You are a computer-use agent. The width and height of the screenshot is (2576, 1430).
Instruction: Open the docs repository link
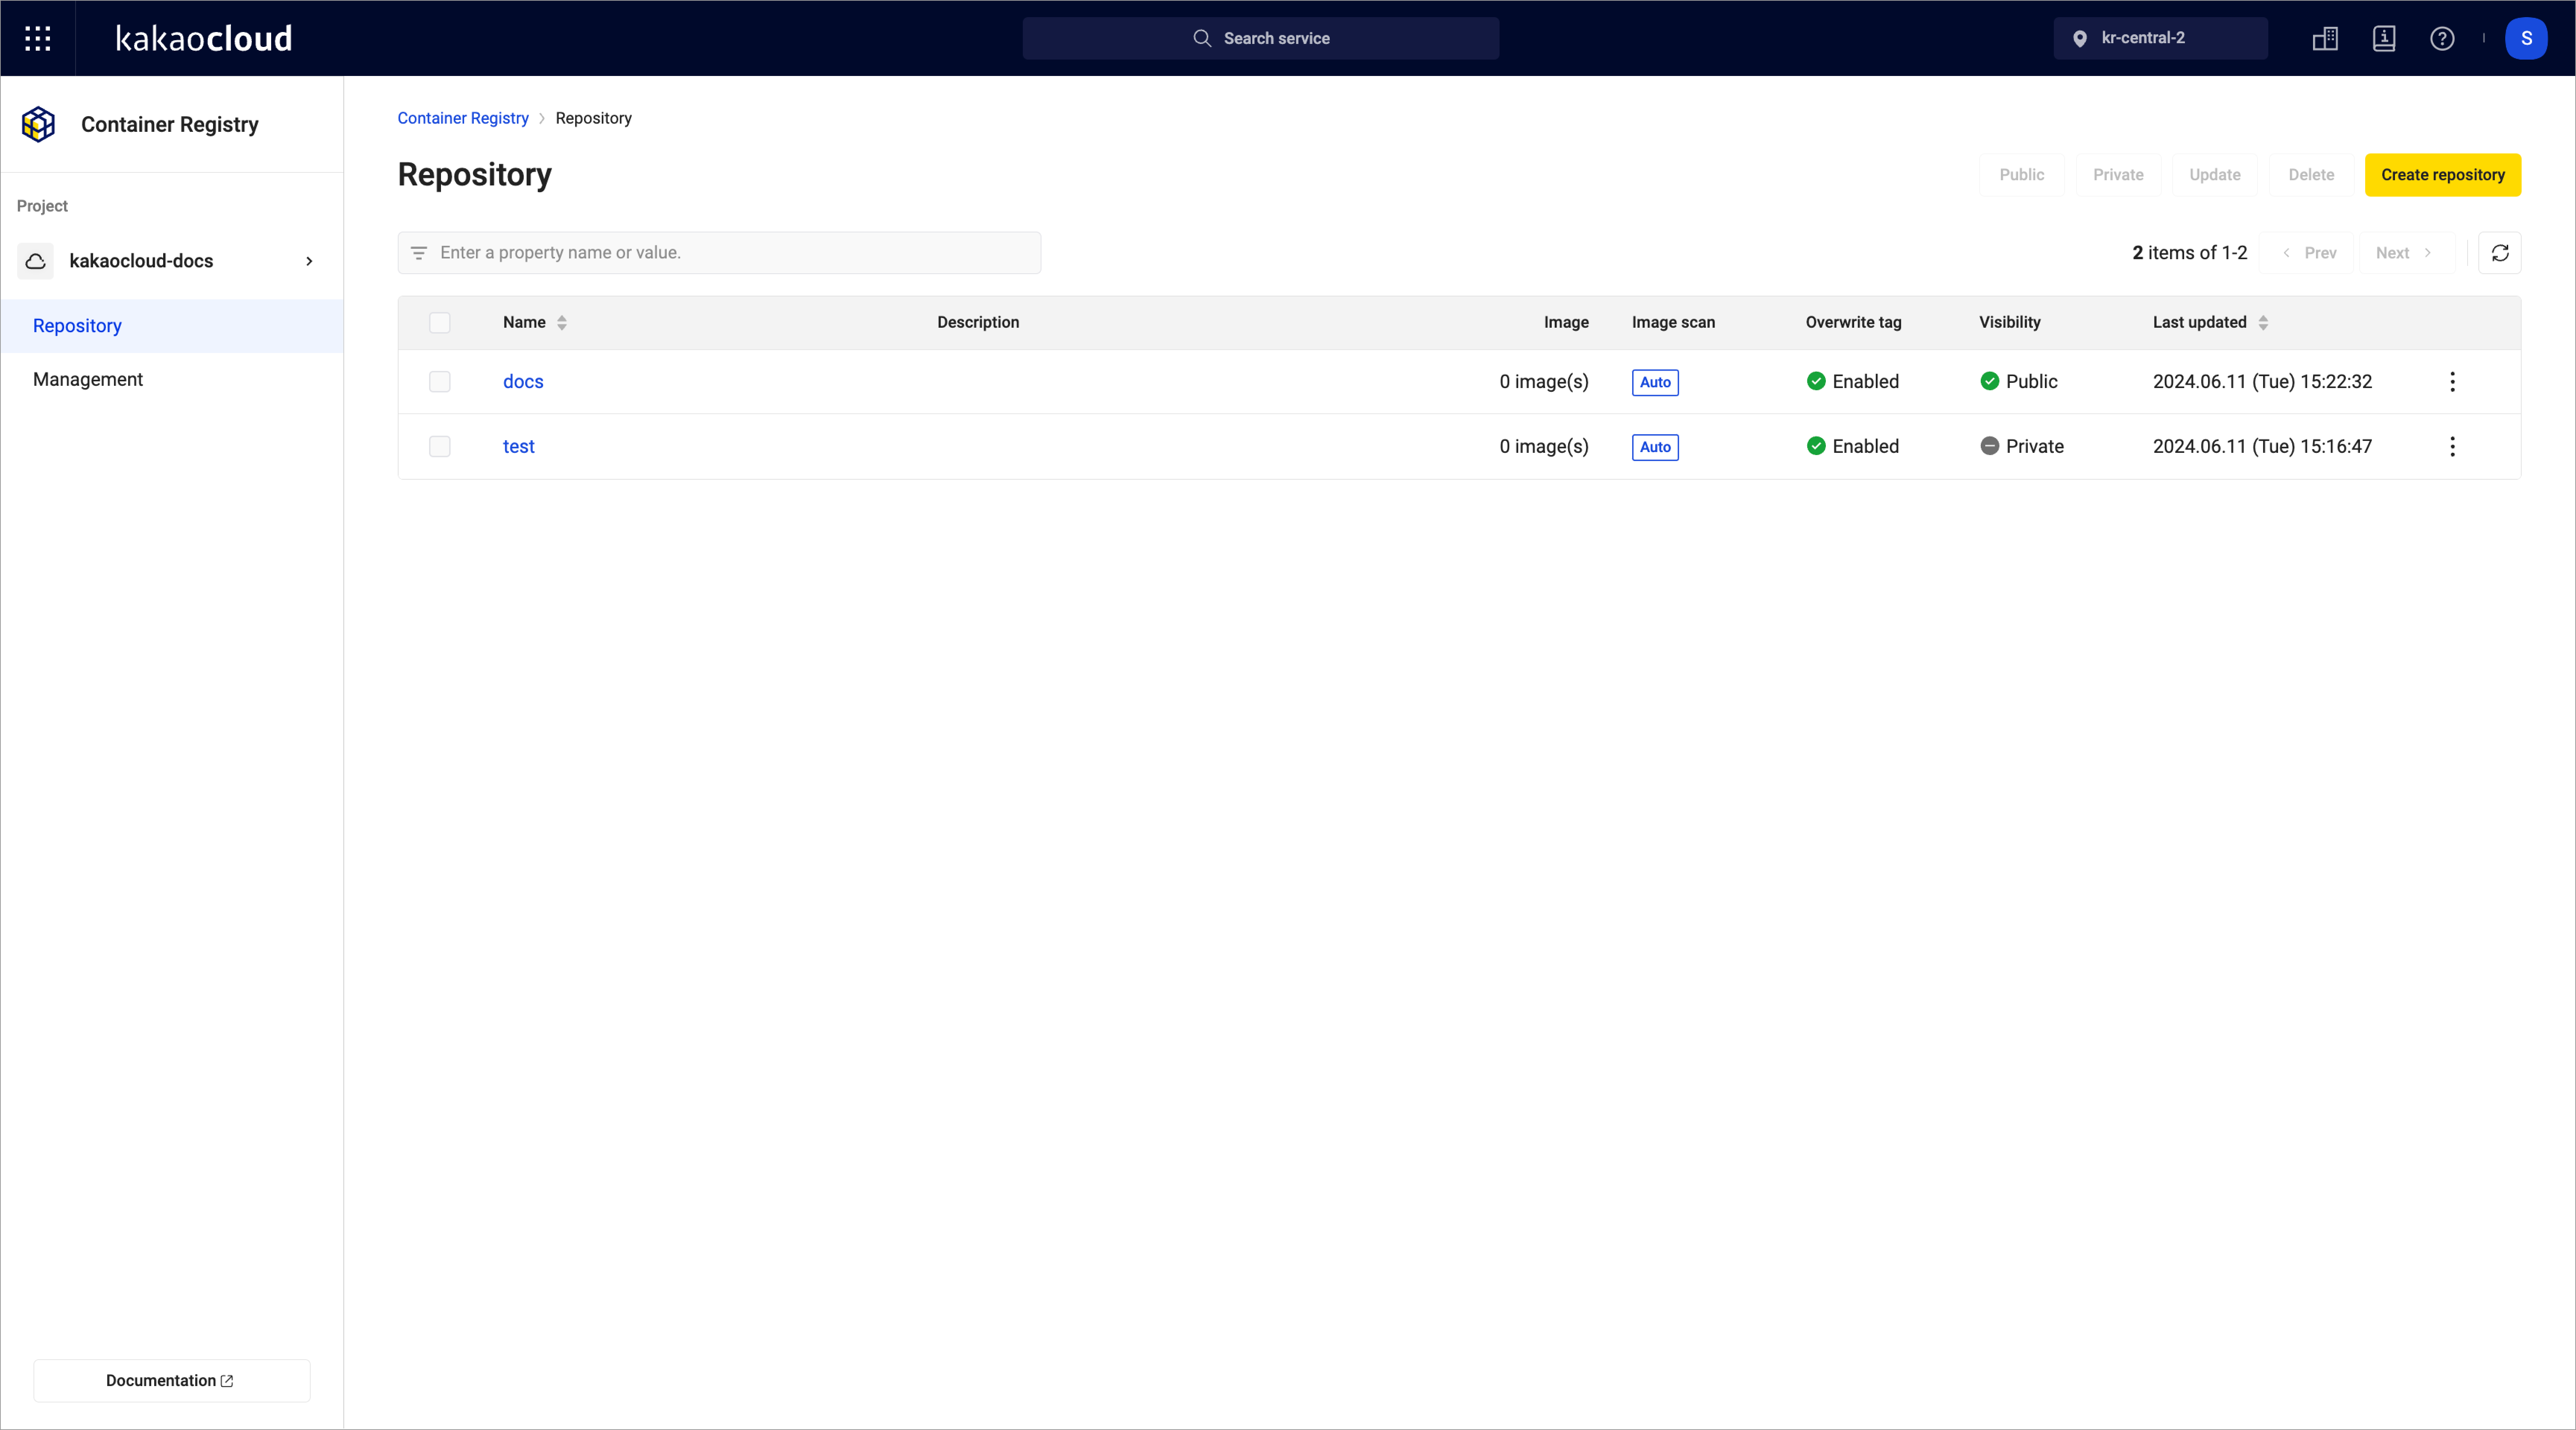[523, 382]
